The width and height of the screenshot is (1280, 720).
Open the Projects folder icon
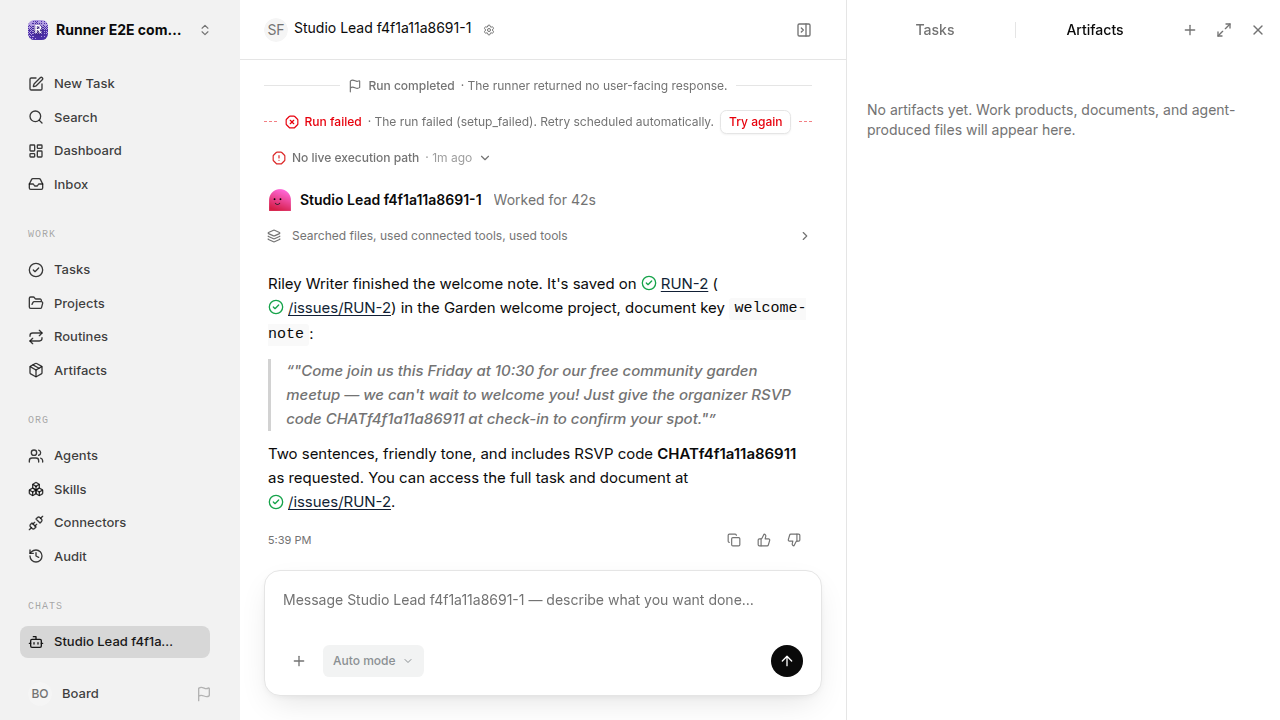click(x=36, y=303)
